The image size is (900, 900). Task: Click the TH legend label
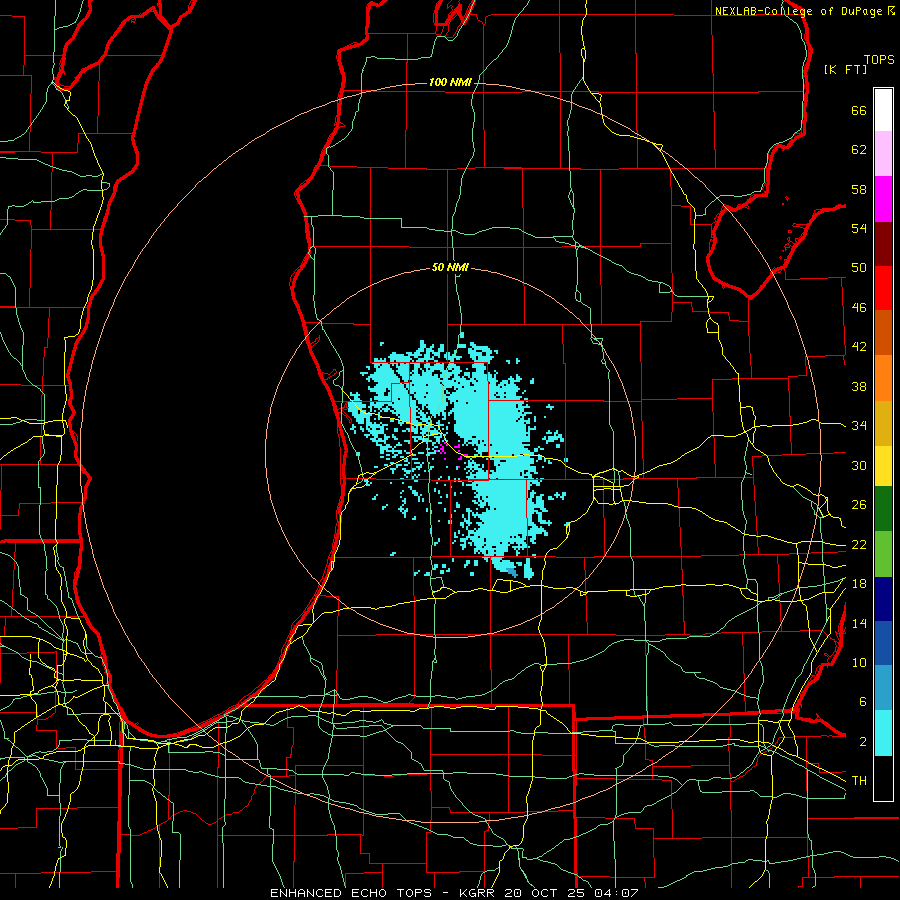[859, 781]
